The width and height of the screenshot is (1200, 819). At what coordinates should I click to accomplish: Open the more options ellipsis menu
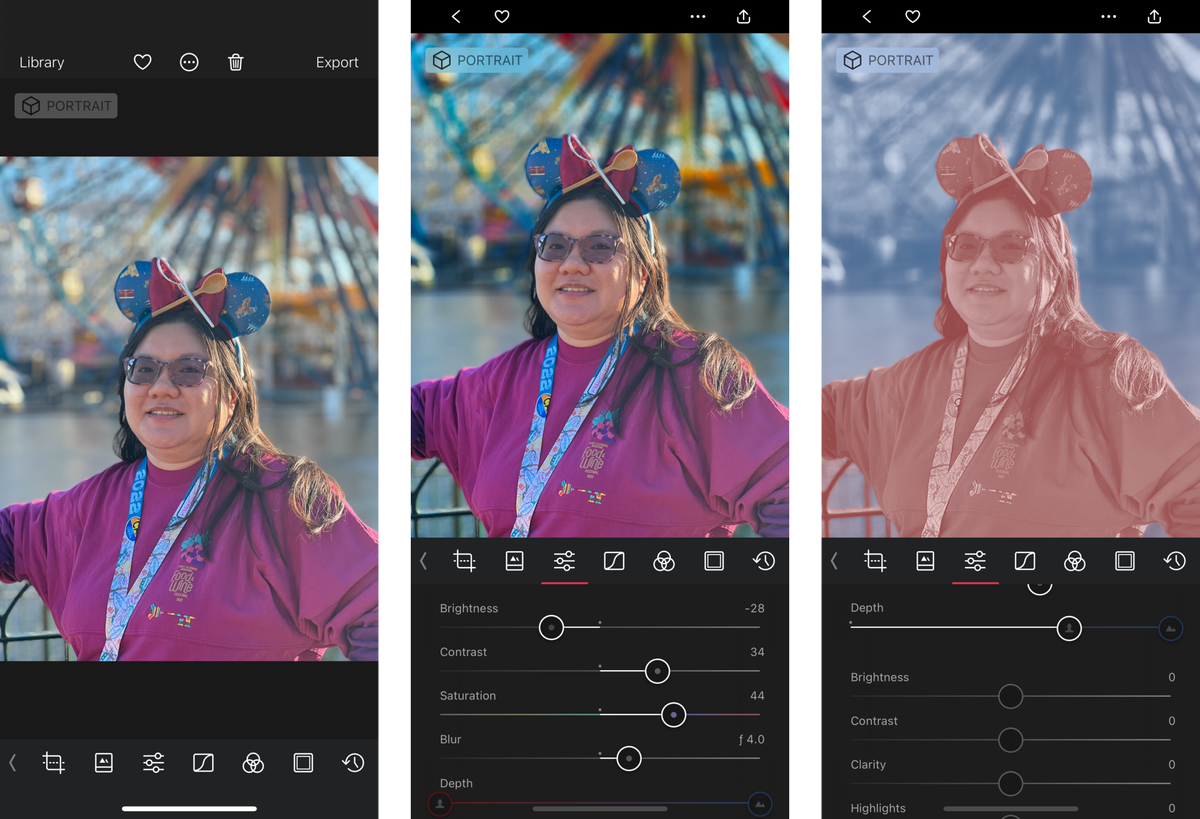[x=697, y=16]
